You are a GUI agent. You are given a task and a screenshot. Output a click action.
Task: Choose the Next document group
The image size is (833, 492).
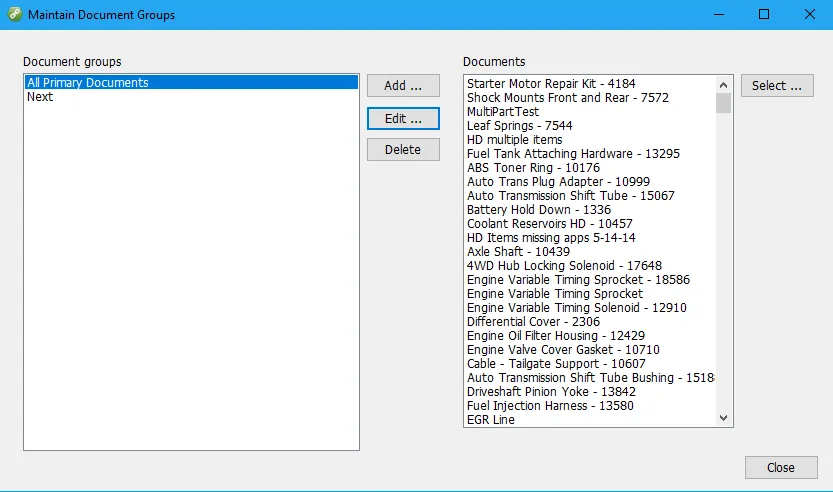click(x=40, y=97)
